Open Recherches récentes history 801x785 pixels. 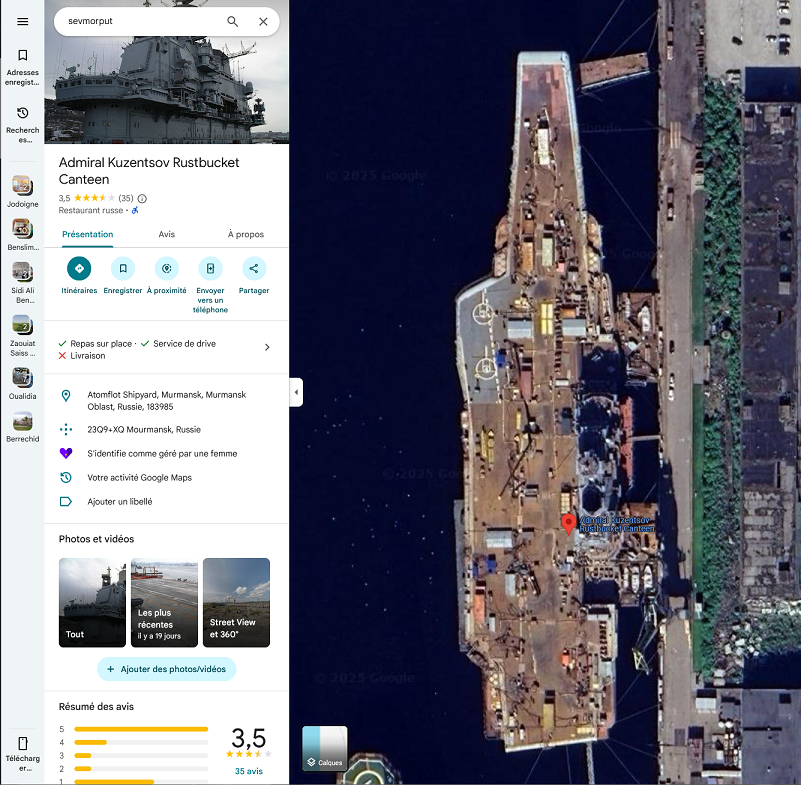point(22,125)
